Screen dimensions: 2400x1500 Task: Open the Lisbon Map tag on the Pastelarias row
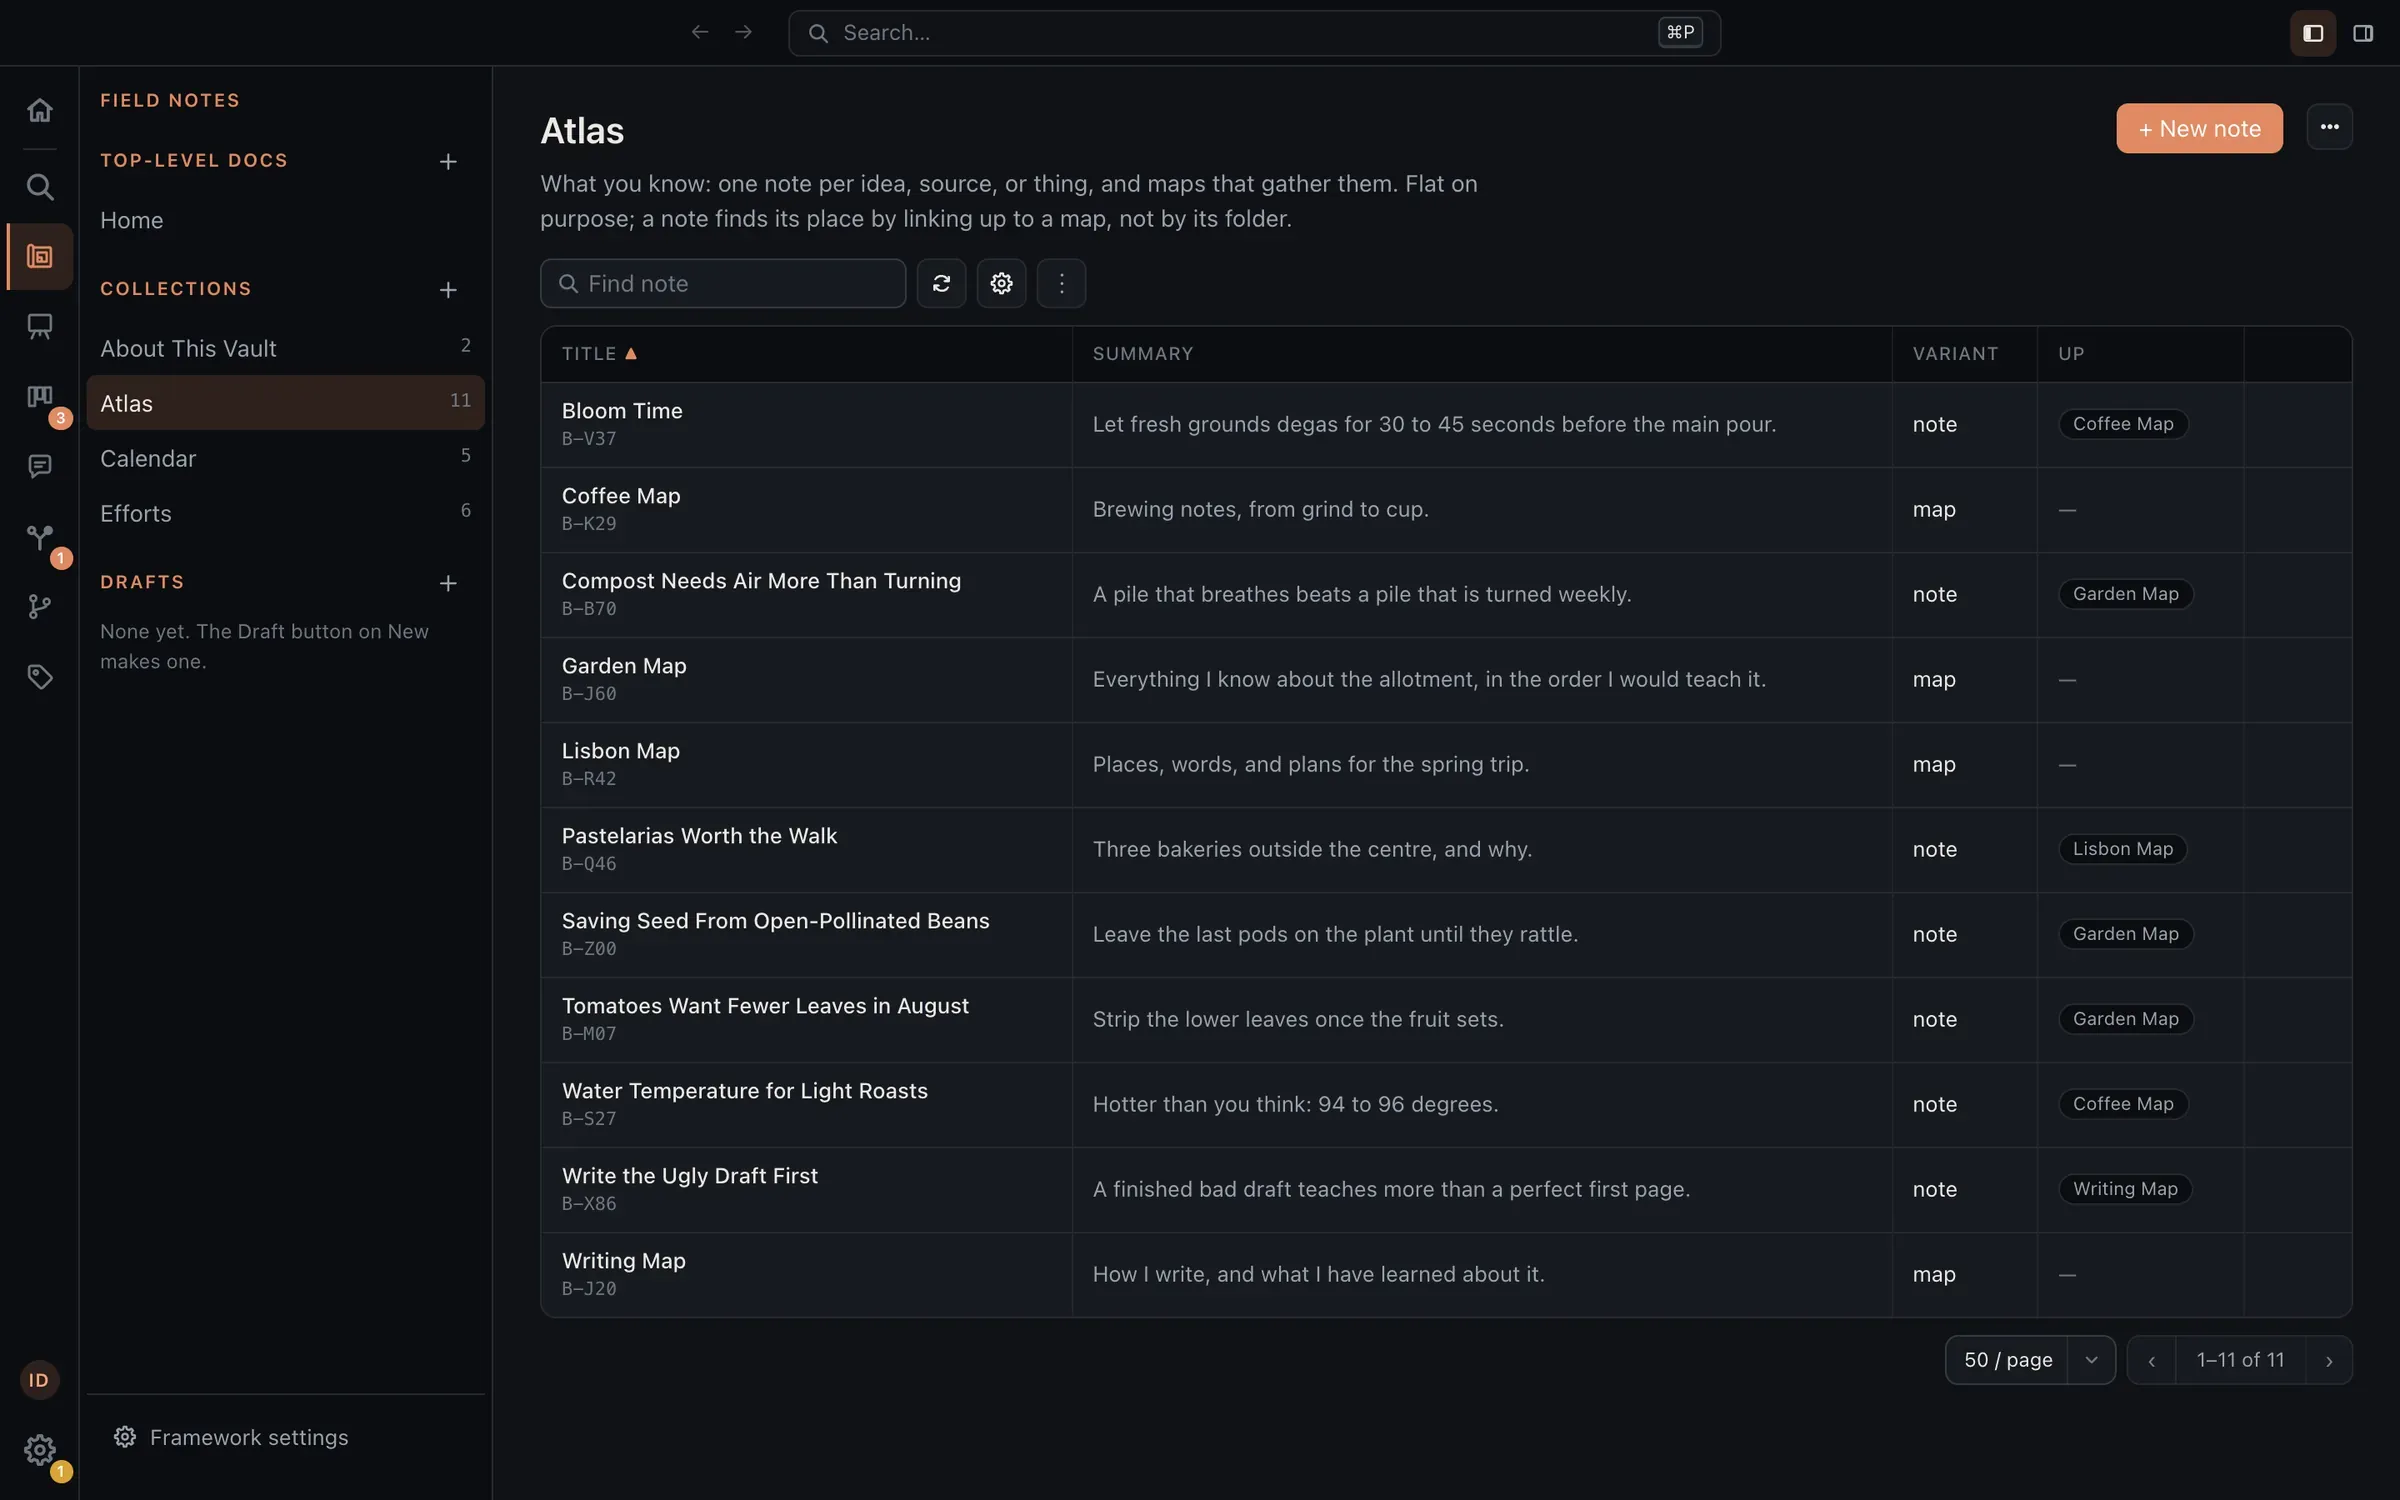pyautogui.click(x=2122, y=849)
